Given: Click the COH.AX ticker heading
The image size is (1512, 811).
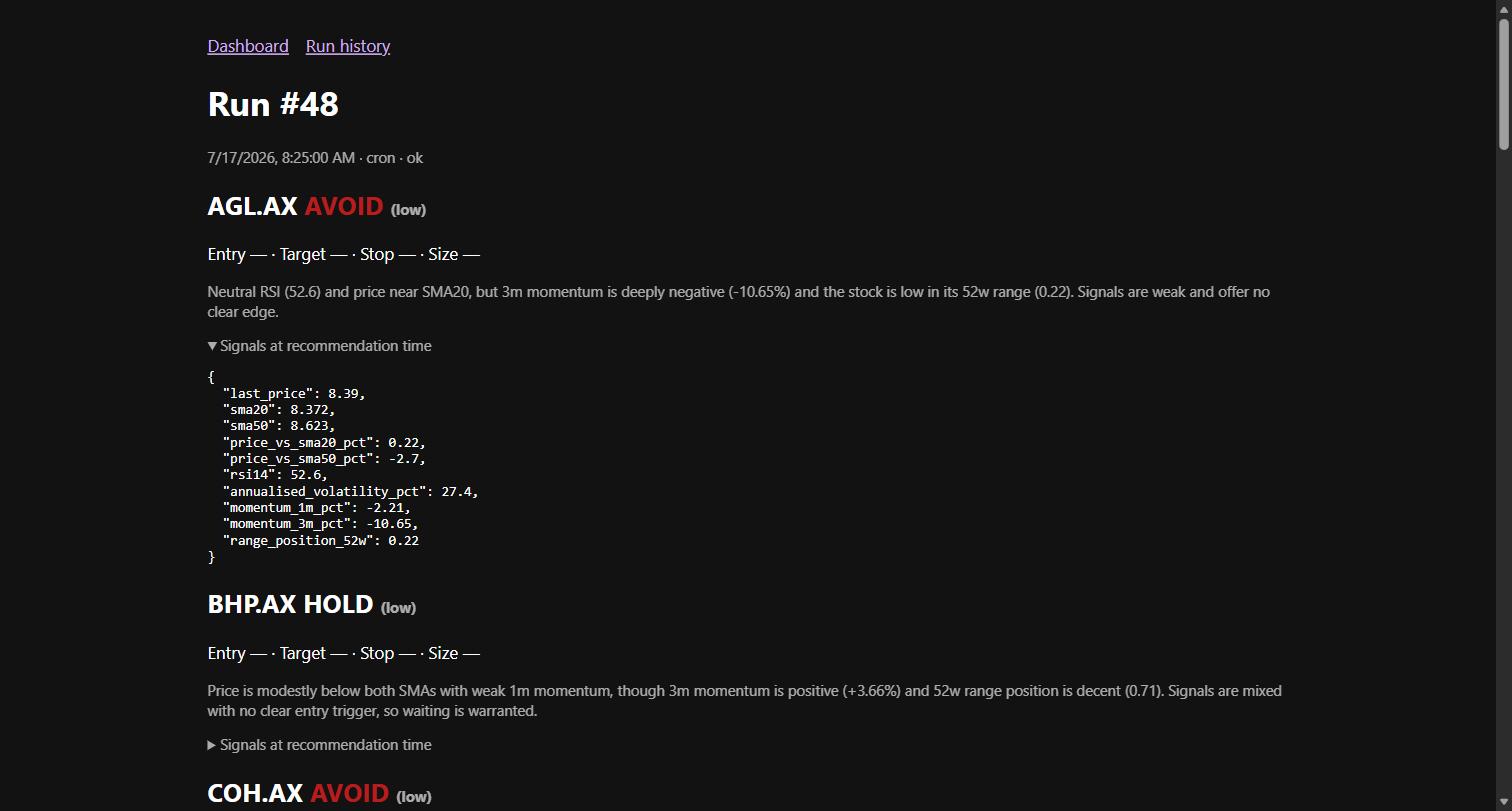Looking at the screenshot, I should point(255,794).
